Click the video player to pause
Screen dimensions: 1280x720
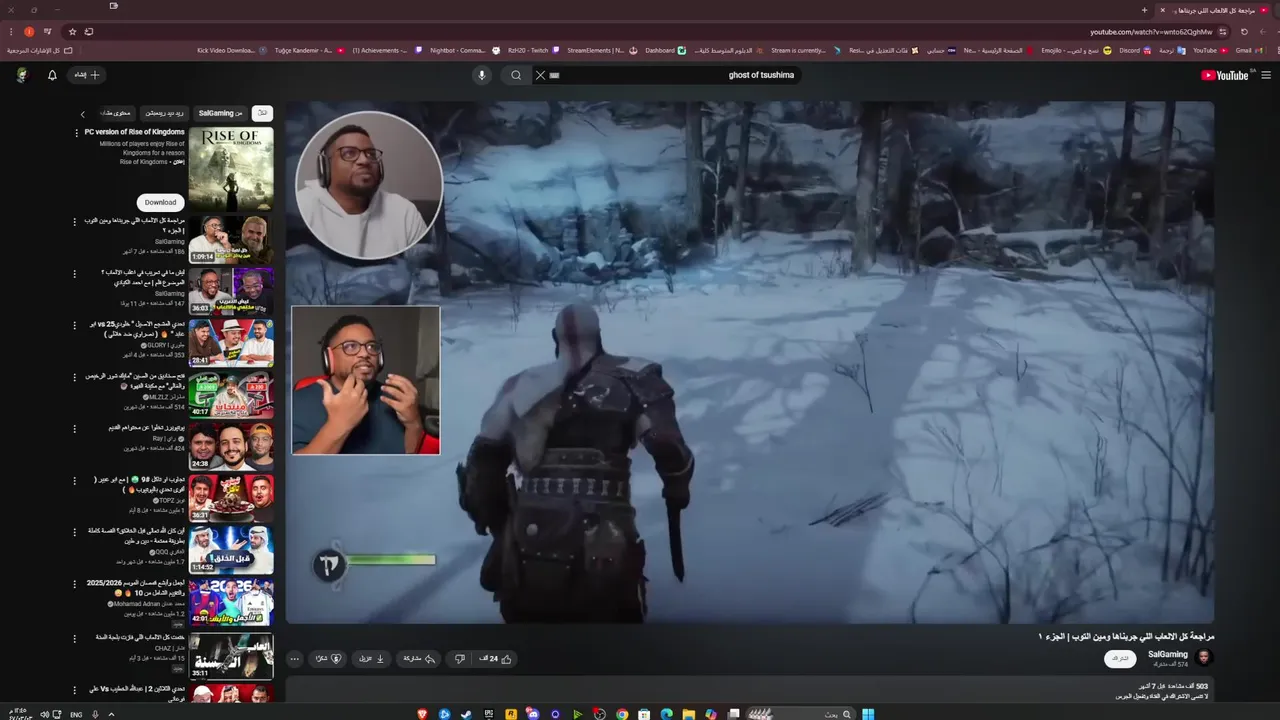[x=750, y=362]
